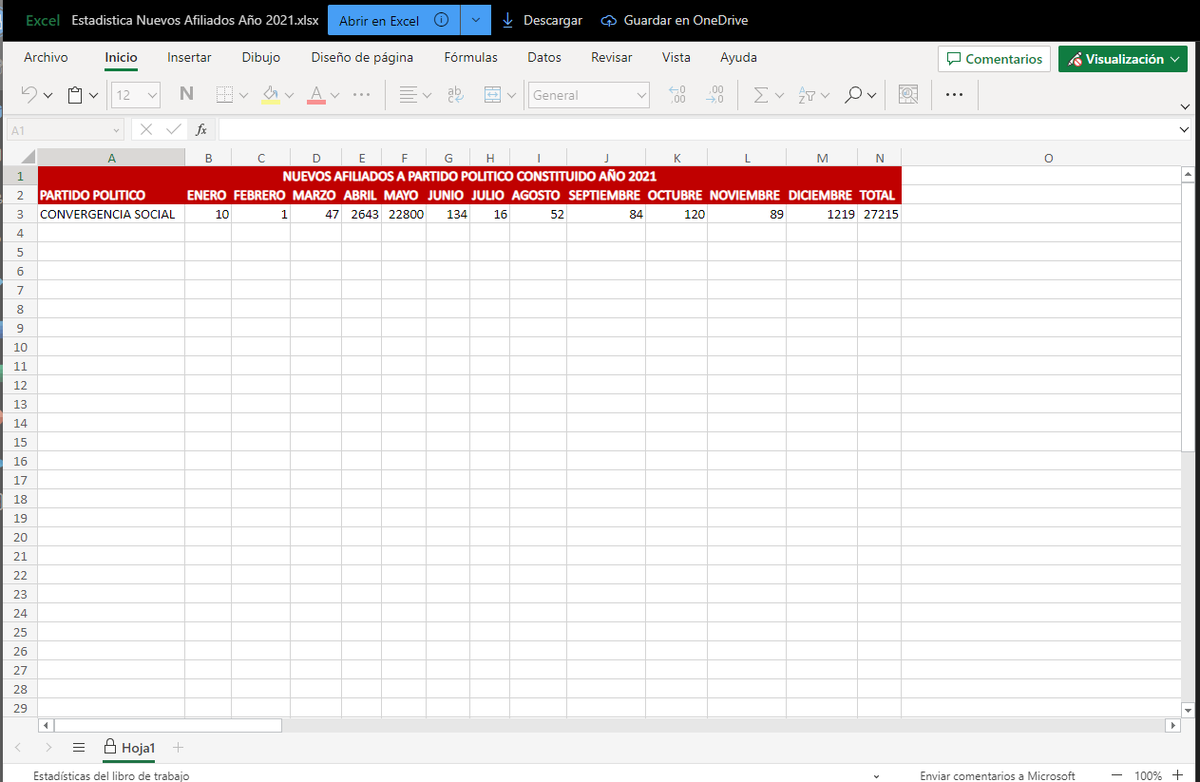The image size is (1200, 782).
Task: Click the text alignment icon
Action: click(408, 95)
